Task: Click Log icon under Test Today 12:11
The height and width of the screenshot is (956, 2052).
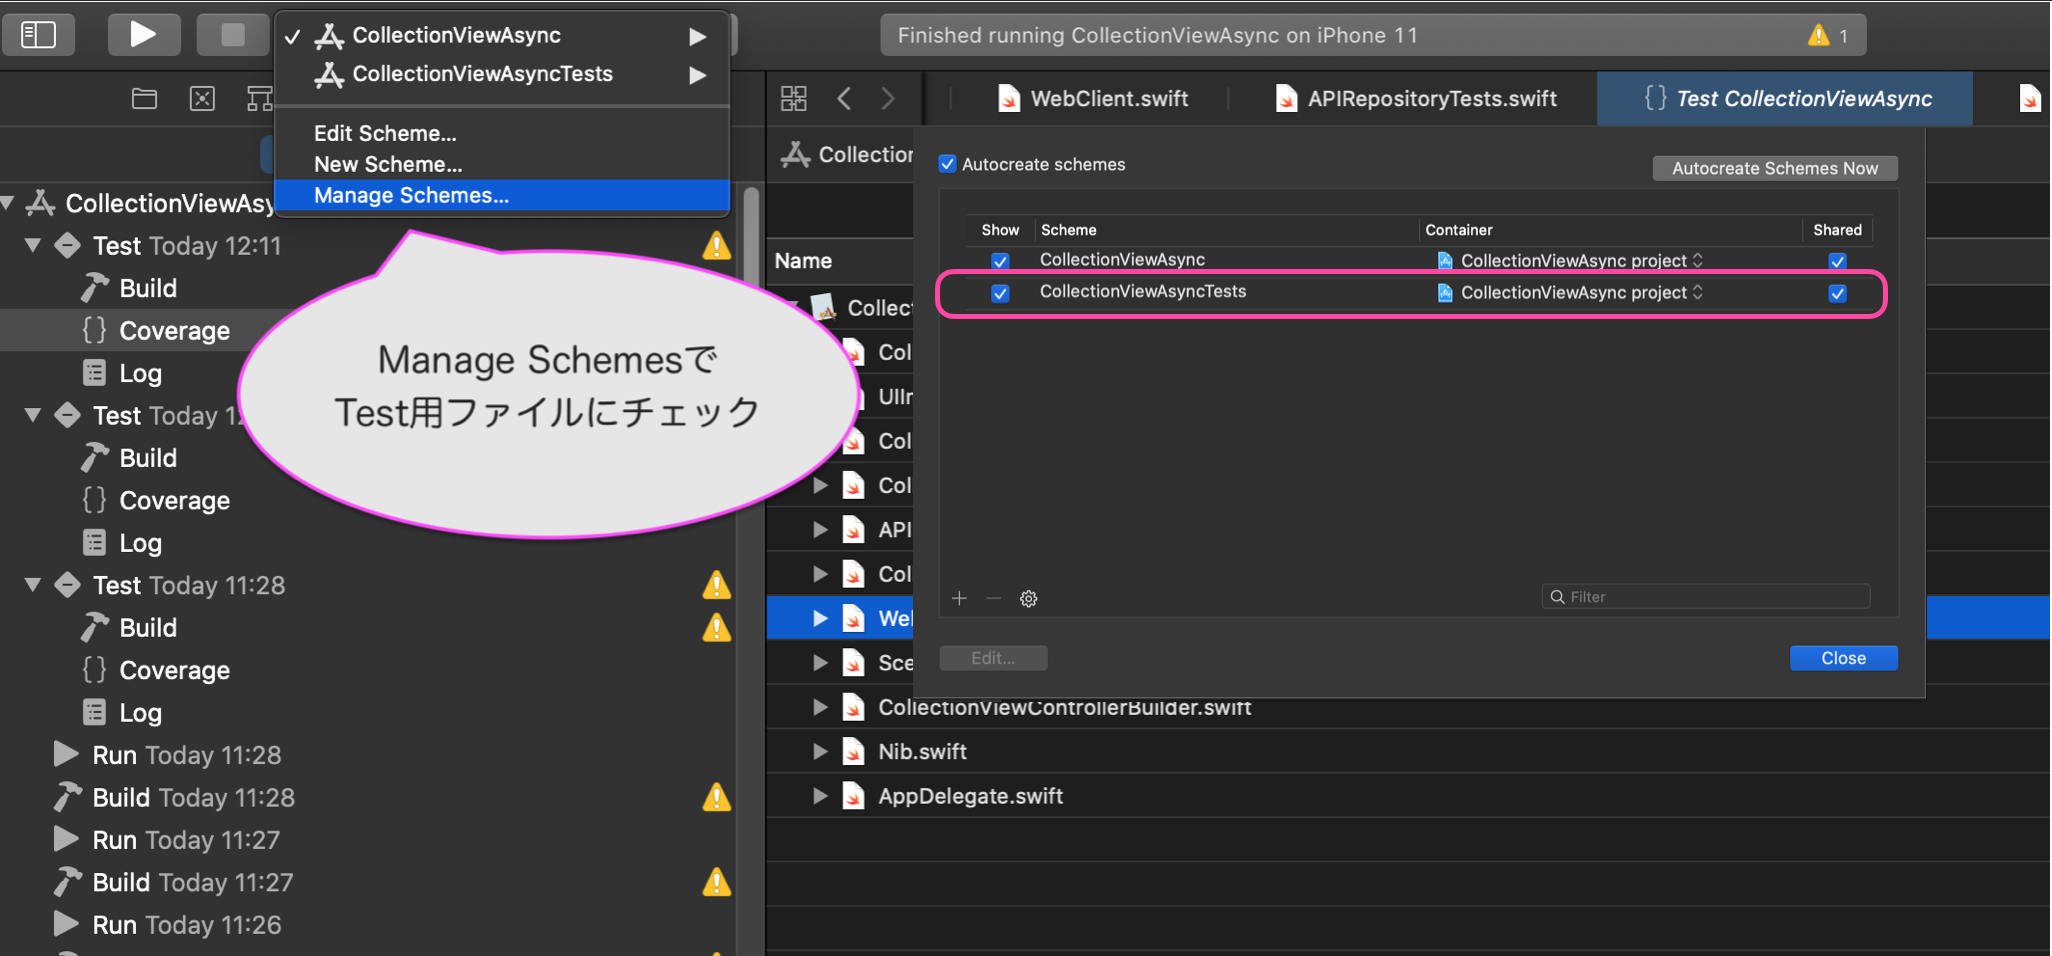Action: (x=95, y=373)
